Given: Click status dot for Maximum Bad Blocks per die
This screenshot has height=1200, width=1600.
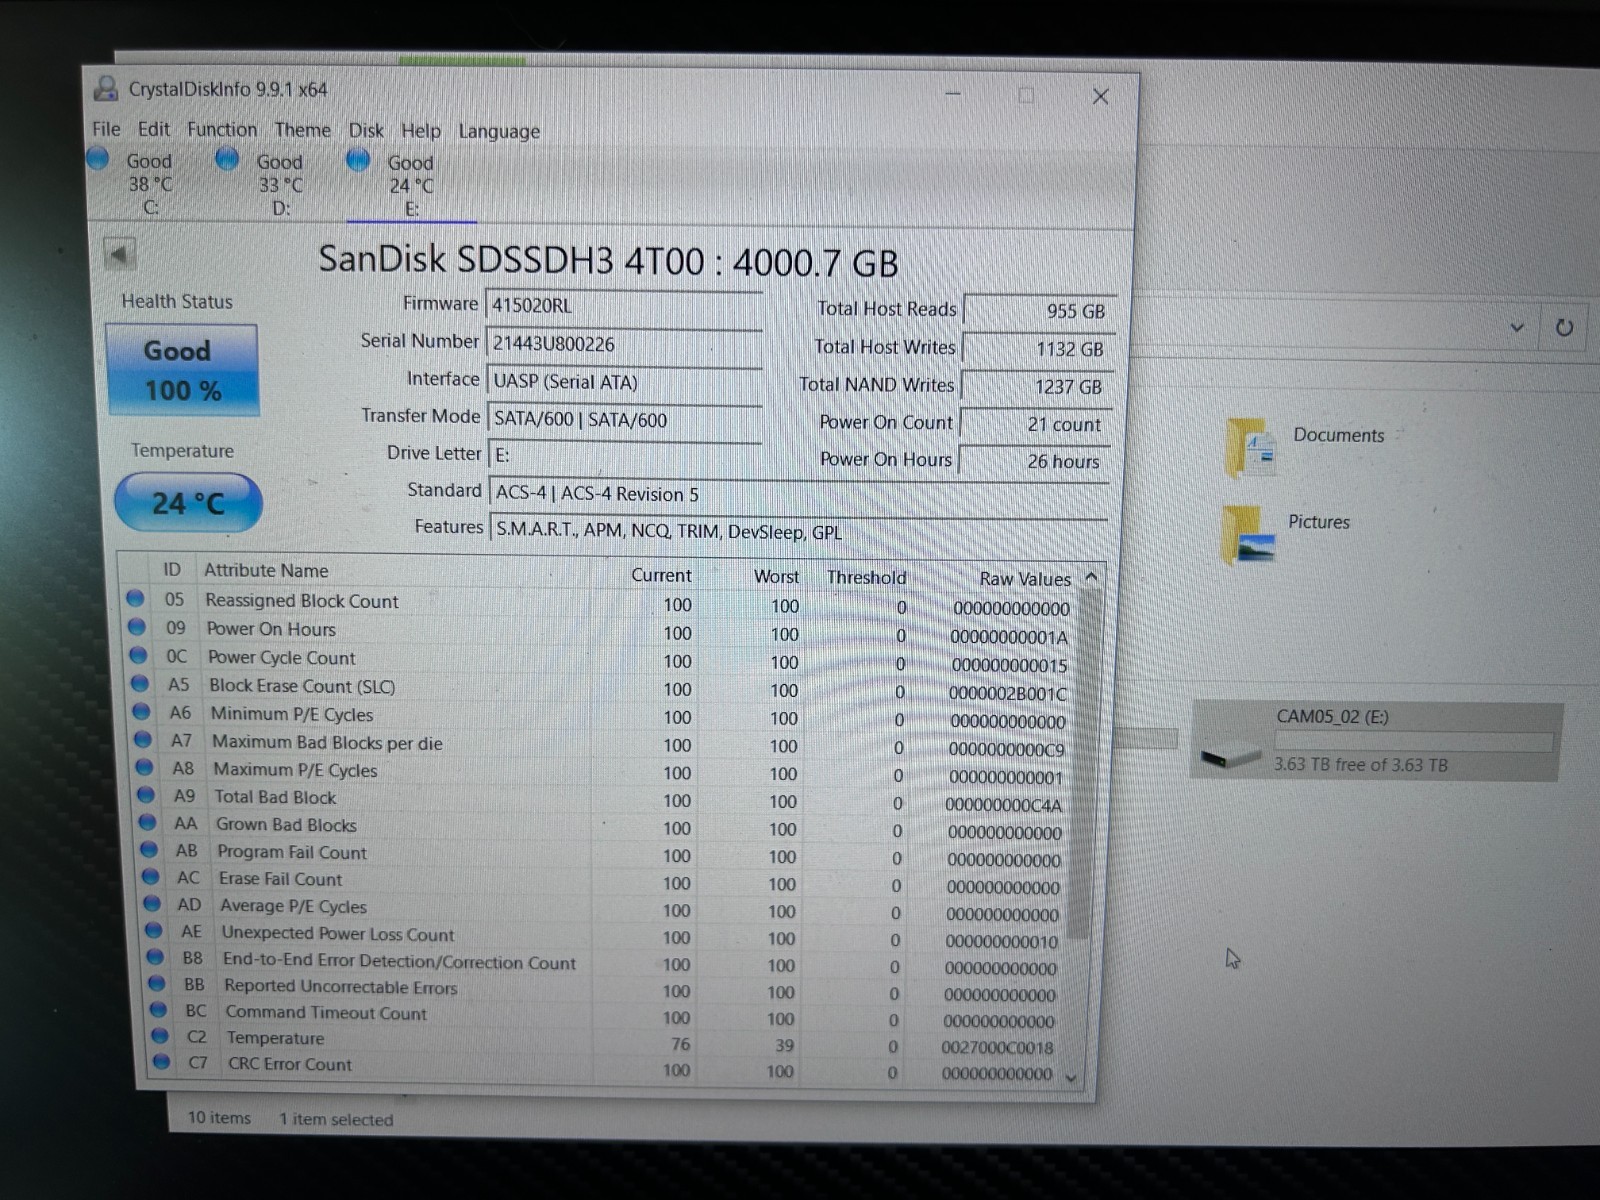Looking at the screenshot, I should coord(143,739).
